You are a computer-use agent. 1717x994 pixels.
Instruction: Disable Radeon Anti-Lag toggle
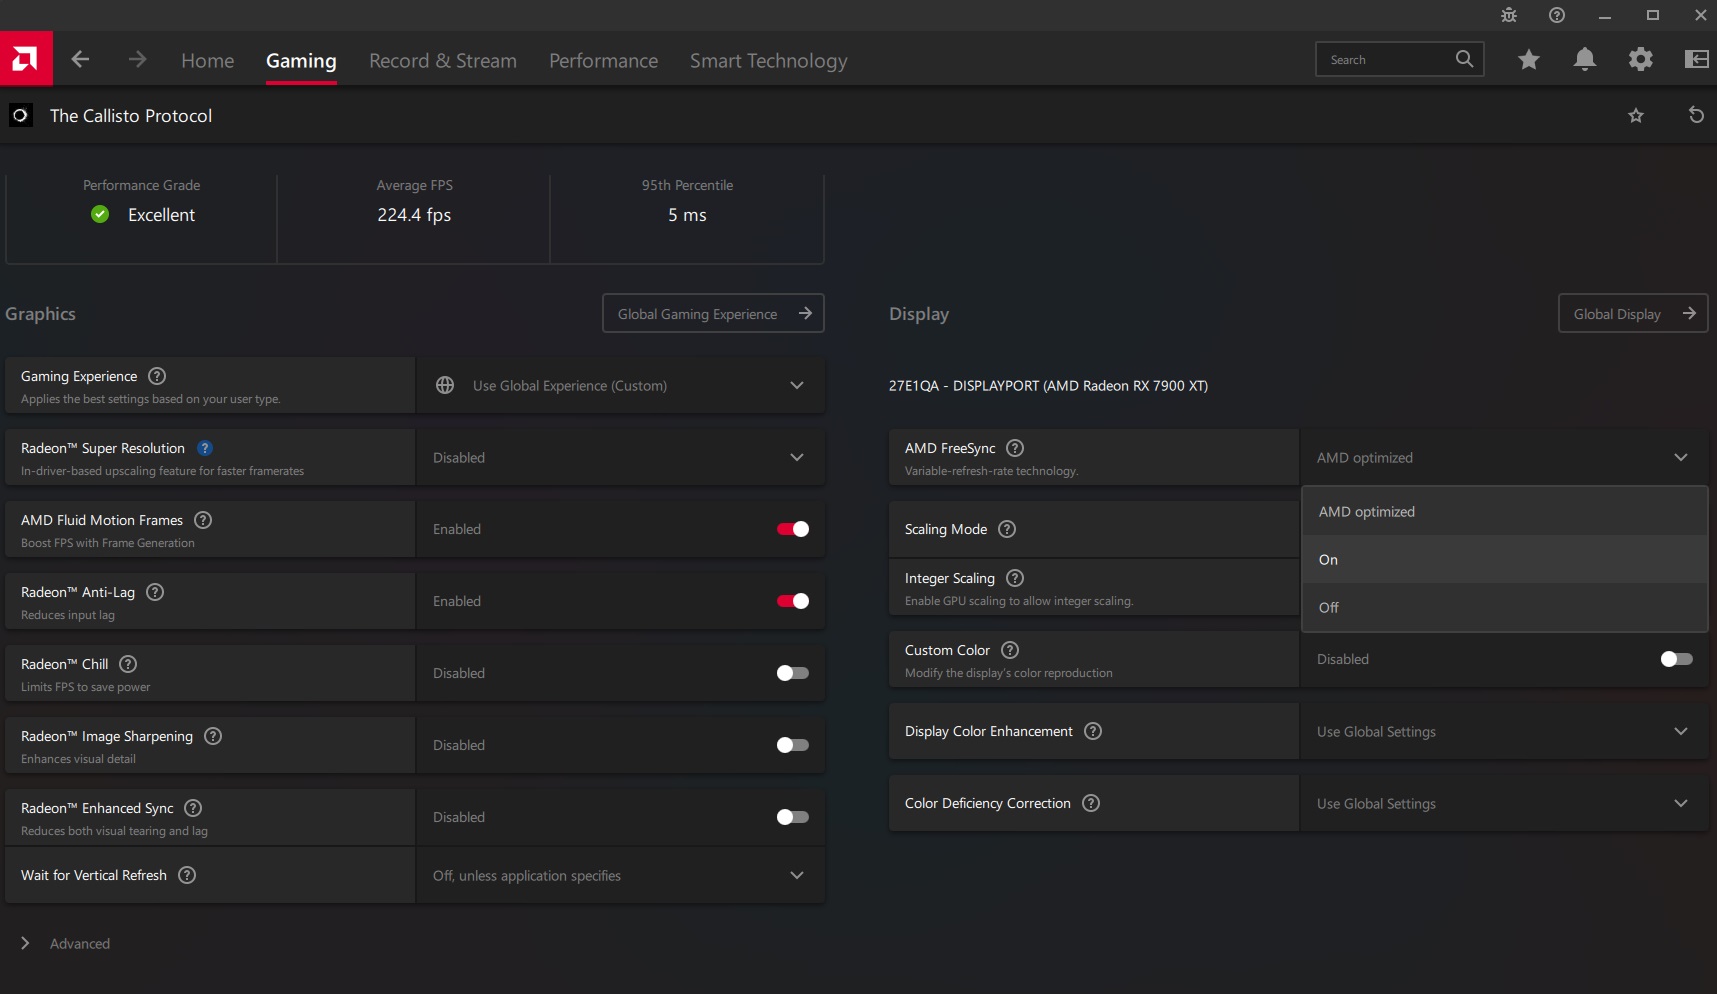[x=793, y=601]
